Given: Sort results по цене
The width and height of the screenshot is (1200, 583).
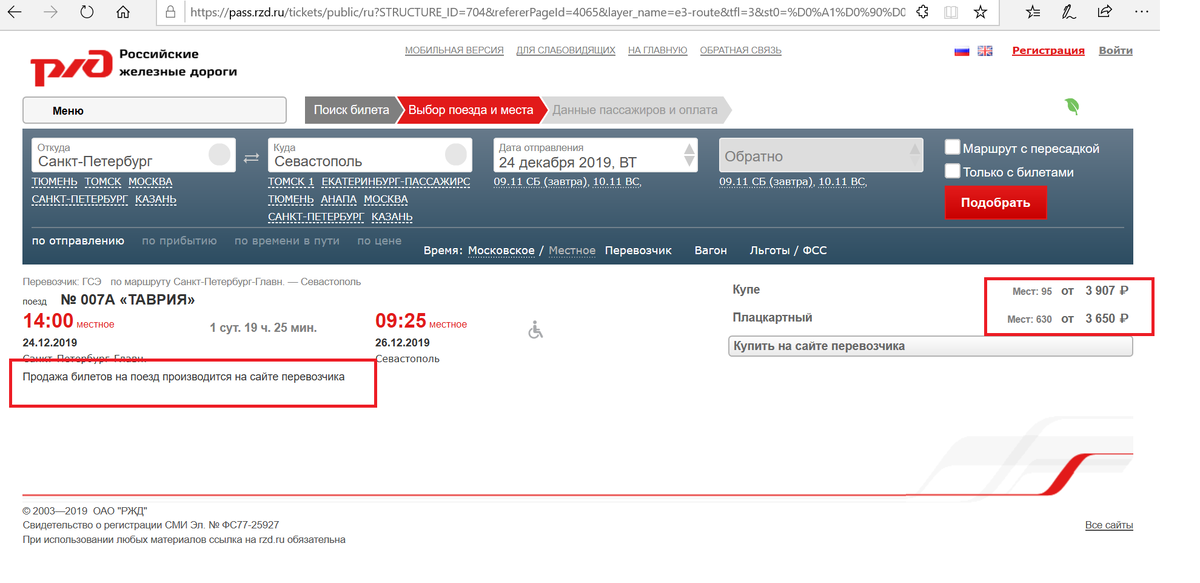Looking at the screenshot, I should click(x=379, y=241).
